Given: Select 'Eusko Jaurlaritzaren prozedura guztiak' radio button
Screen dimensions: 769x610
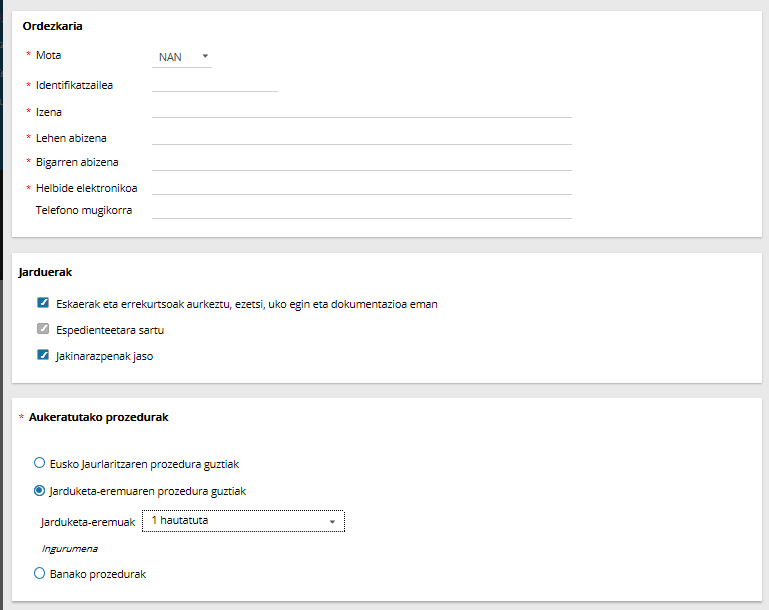Looking at the screenshot, I should coord(40,464).
